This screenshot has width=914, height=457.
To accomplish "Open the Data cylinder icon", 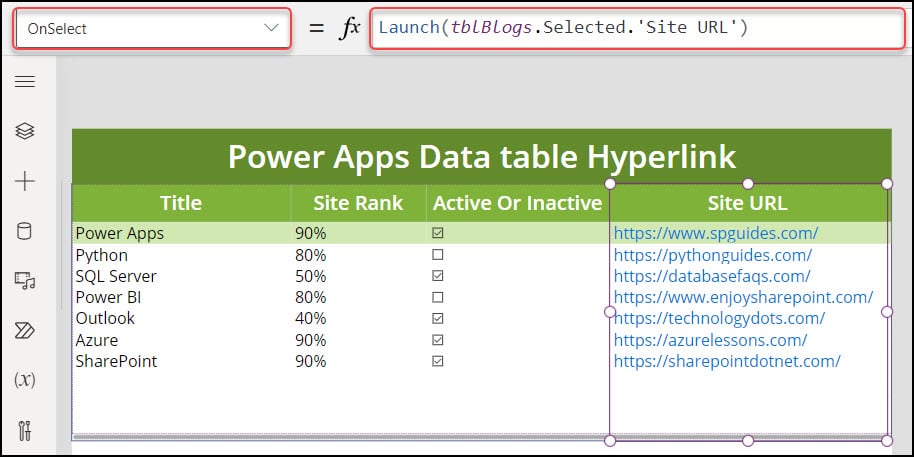I will pos(24,231).
